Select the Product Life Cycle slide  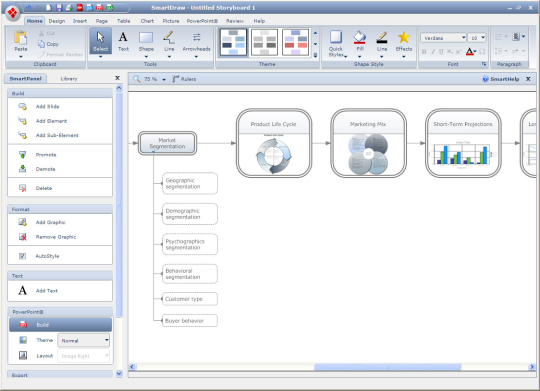(274, 143)
